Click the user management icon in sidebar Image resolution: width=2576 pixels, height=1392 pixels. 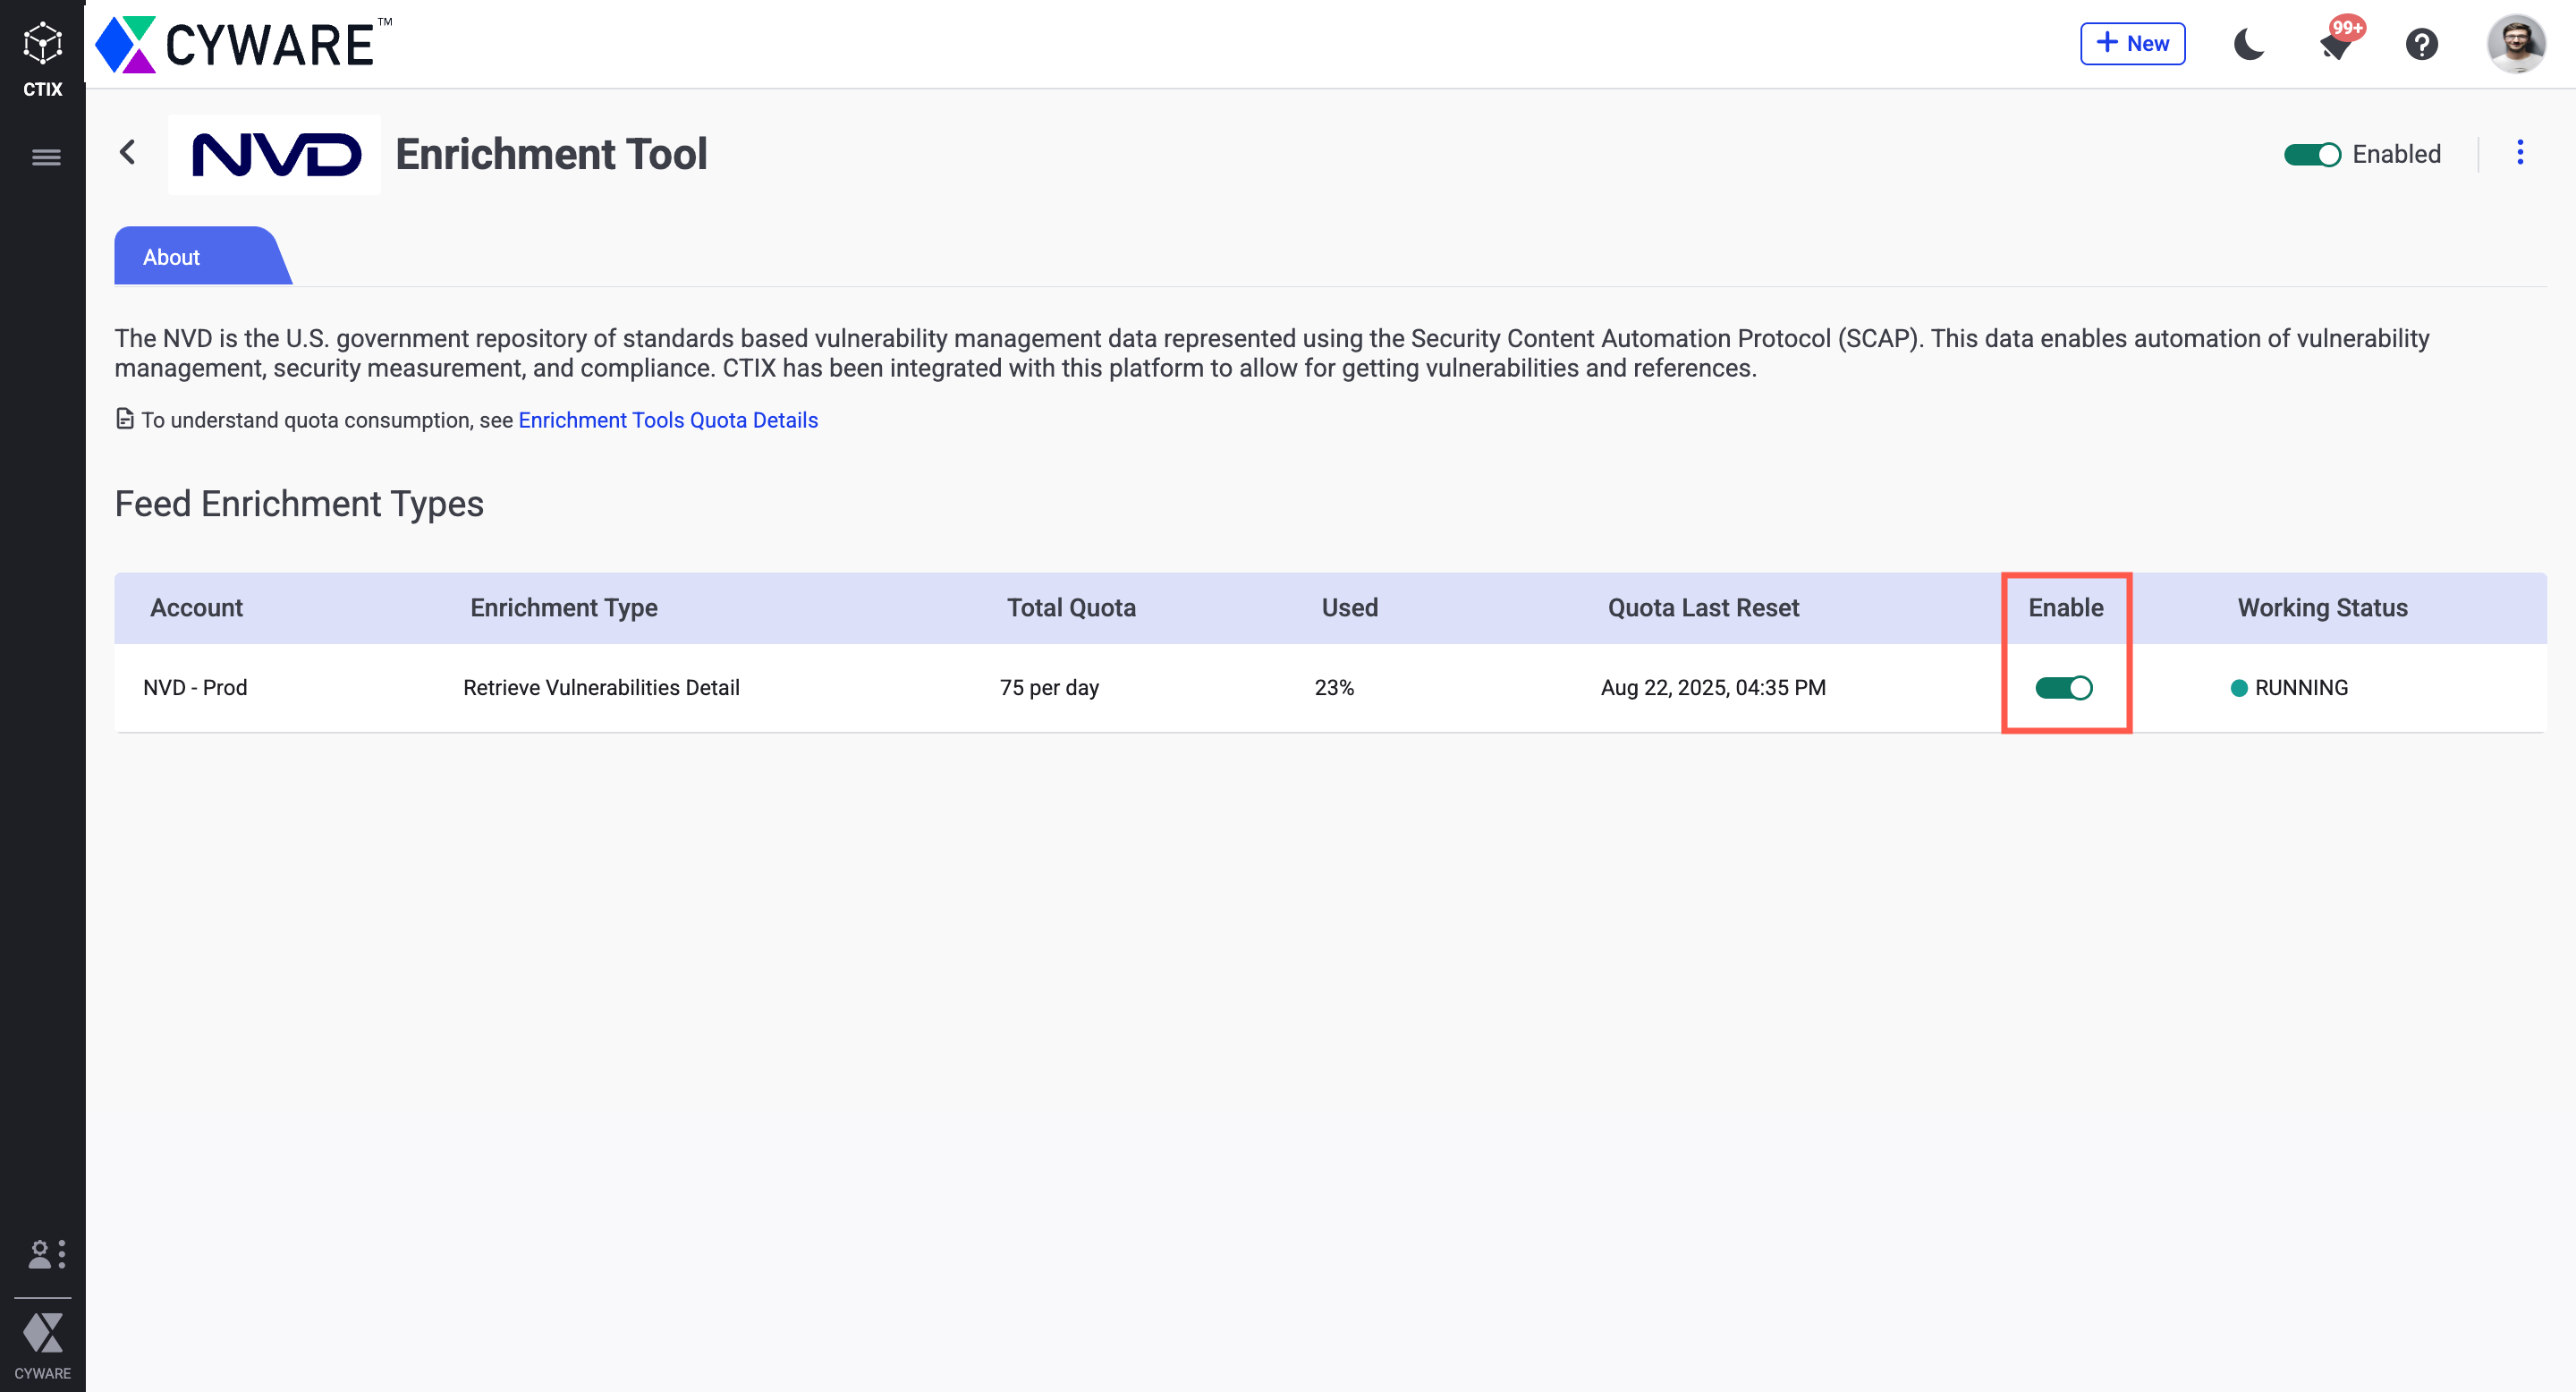pos(46,1254)
